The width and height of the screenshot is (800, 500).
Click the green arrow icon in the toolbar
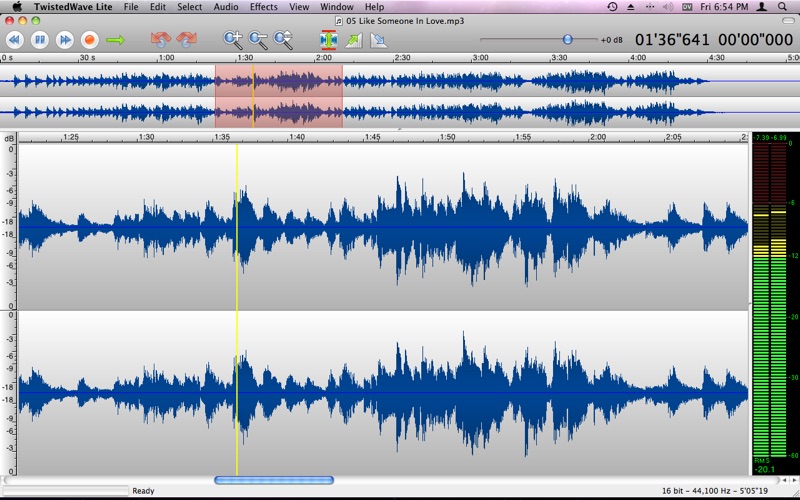pyautogui.click(x=115, y=40)
